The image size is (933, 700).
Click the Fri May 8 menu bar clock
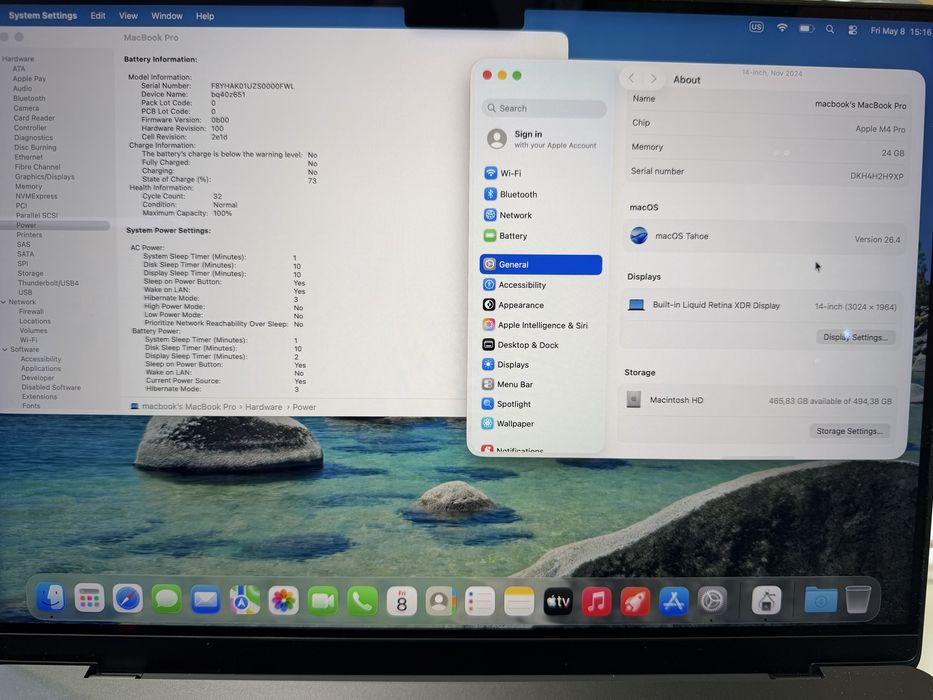pos(901,31)
